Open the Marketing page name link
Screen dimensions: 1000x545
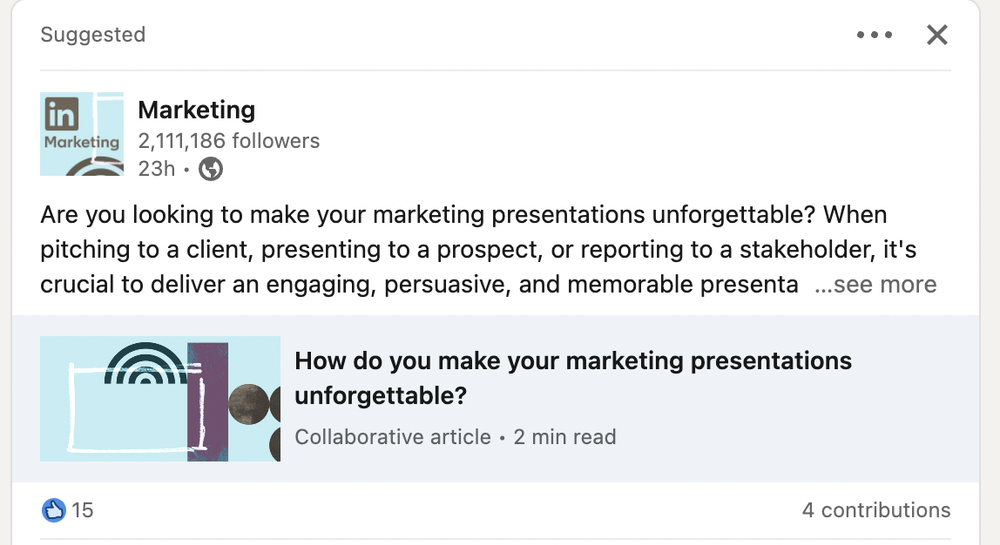coord(196,110)
